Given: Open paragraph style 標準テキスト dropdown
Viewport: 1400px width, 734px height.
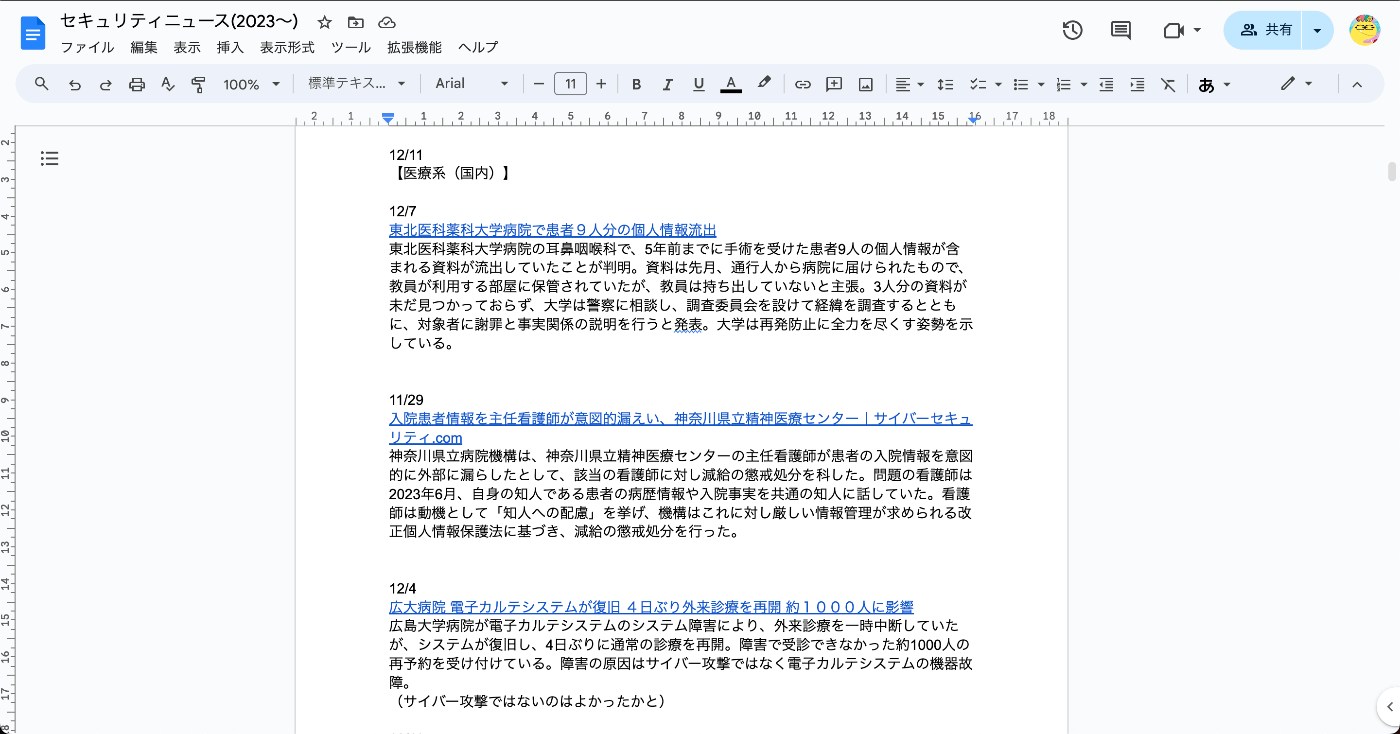Looking at the screenshot, I should (x=357, y=84).
